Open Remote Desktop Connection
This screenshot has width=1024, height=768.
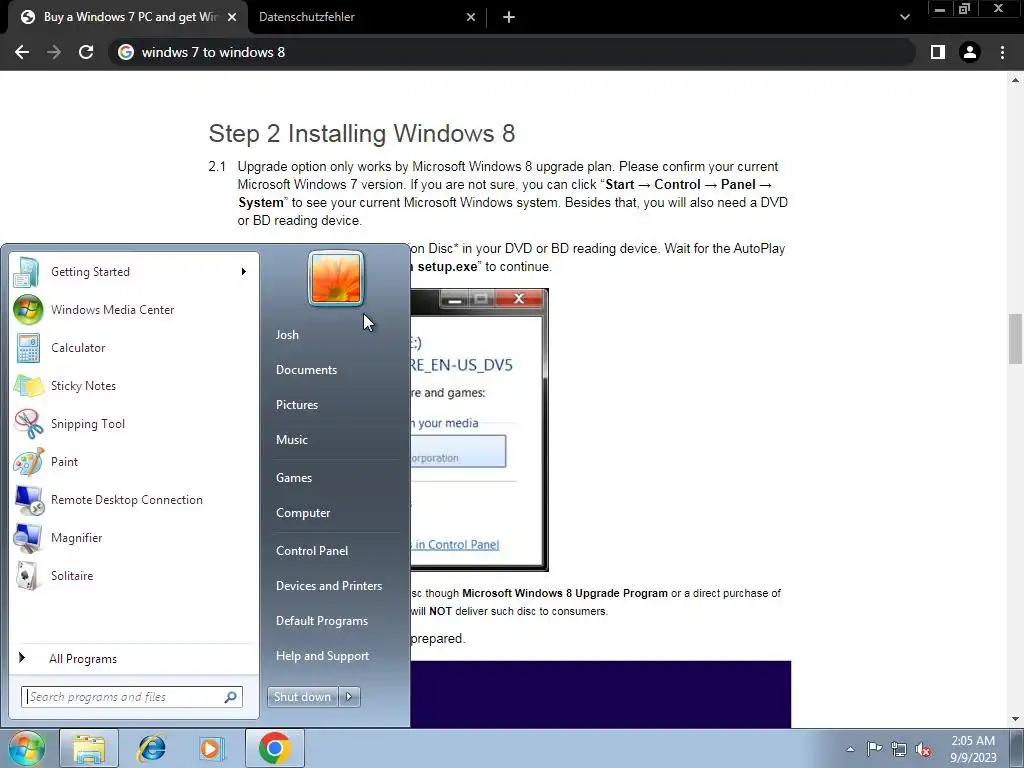click(134, 500)
